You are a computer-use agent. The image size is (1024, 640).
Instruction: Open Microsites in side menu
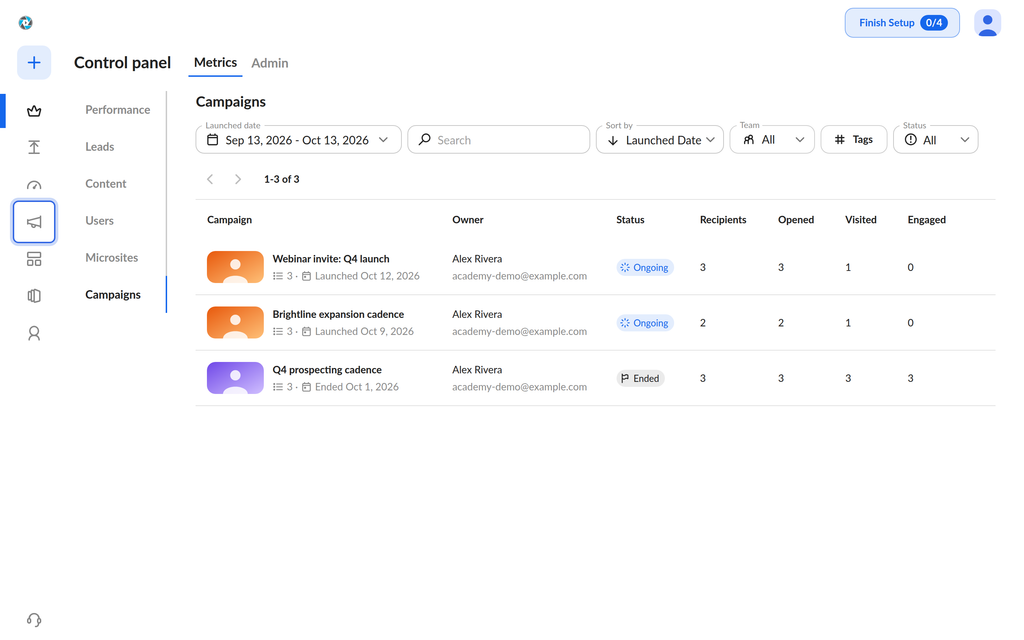[112, 257]
